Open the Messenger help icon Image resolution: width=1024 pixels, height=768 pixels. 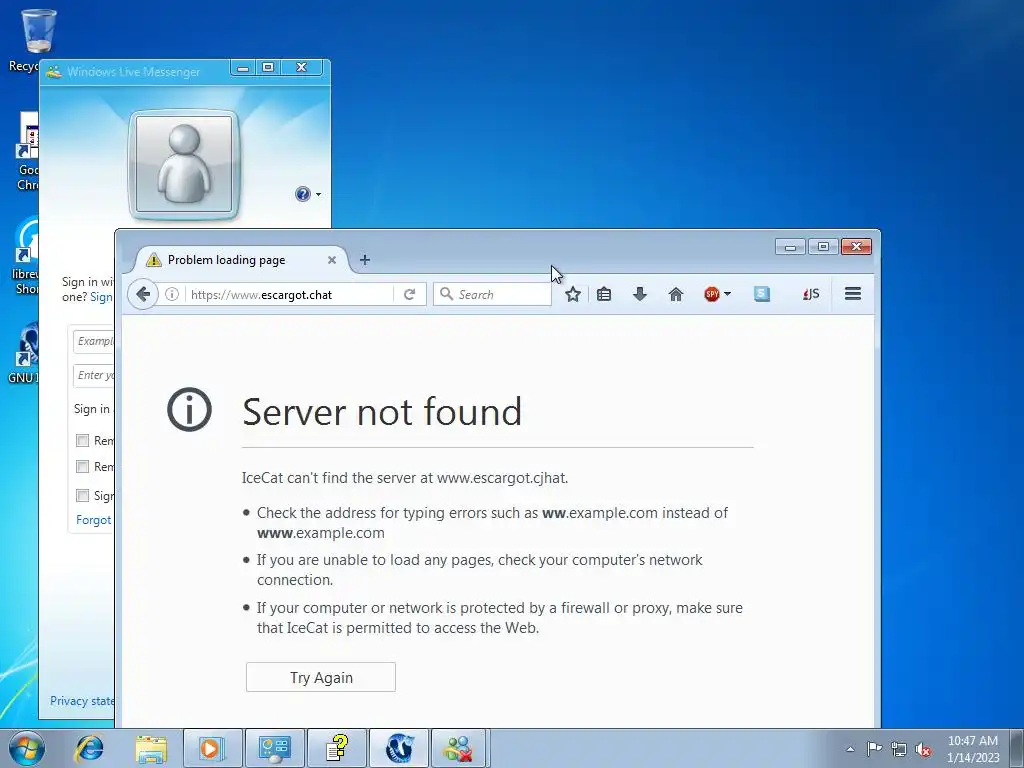click(302, 194)
